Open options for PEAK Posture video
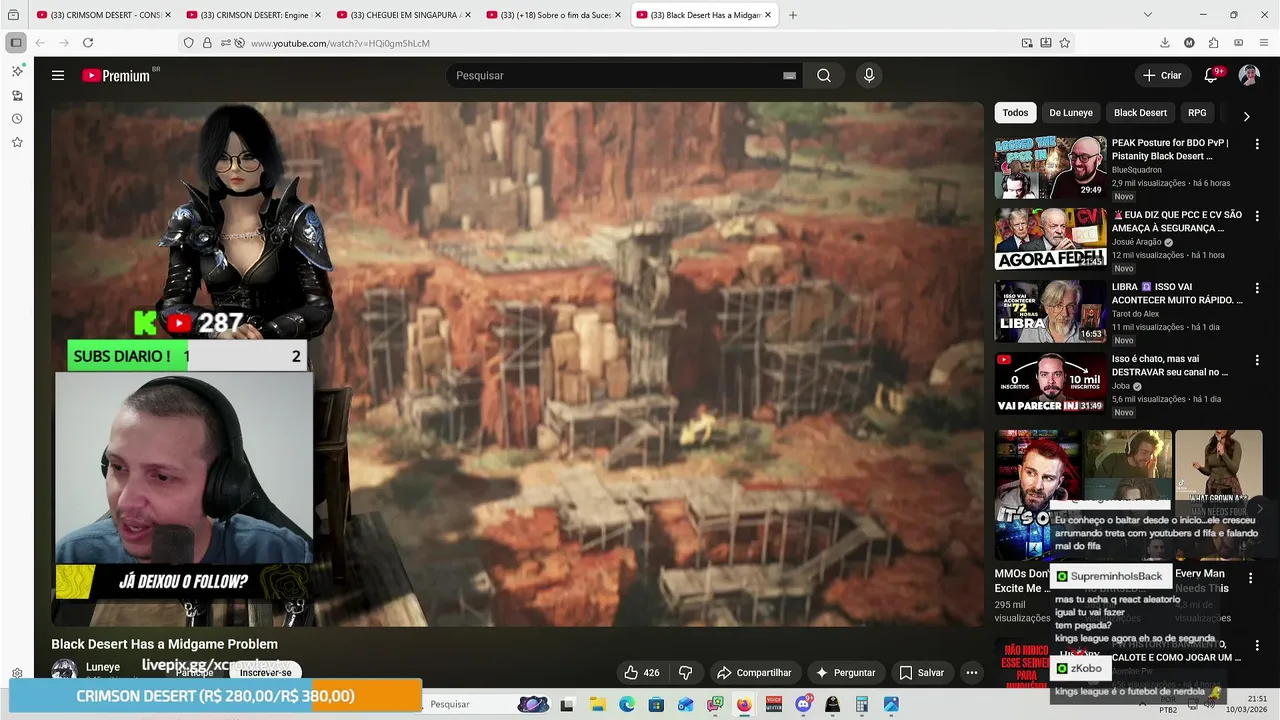The image size is (1280, 720). [x=1257, y=144]
